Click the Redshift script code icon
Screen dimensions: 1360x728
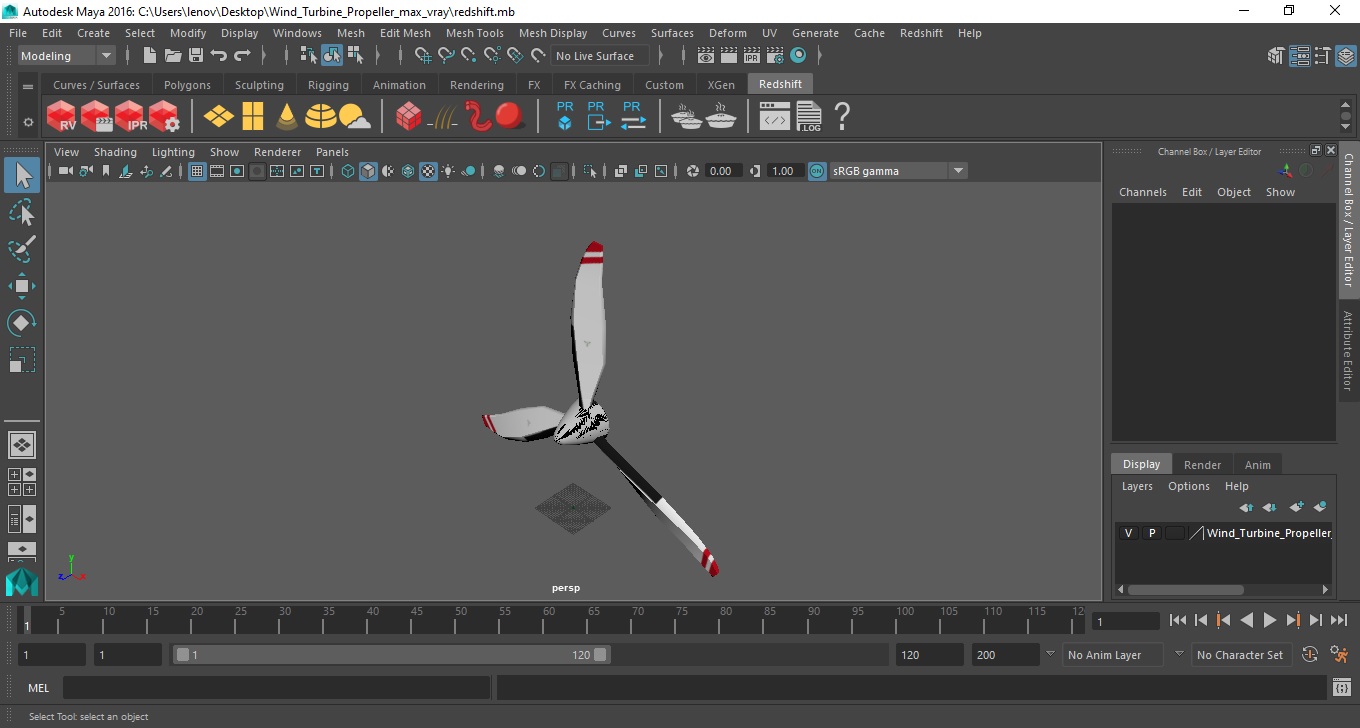click(775, 117)
